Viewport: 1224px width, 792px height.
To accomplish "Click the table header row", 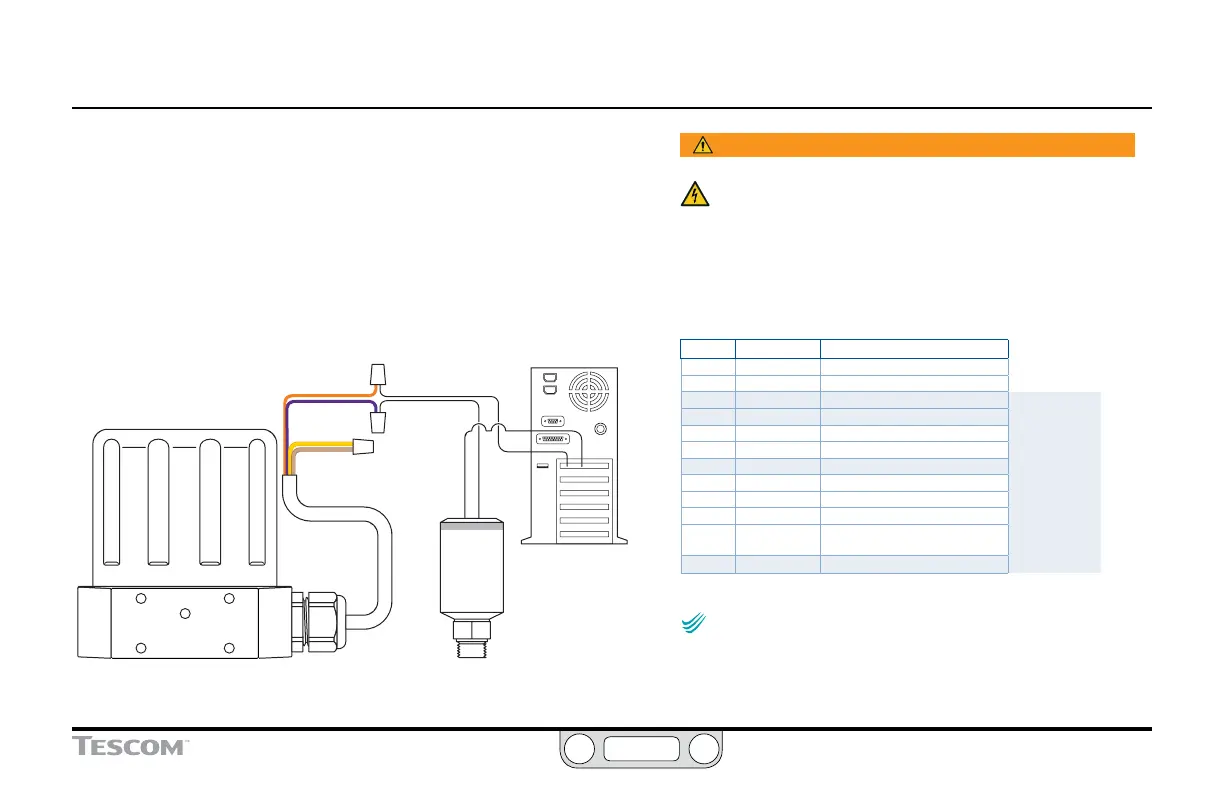I will (844, 348).
